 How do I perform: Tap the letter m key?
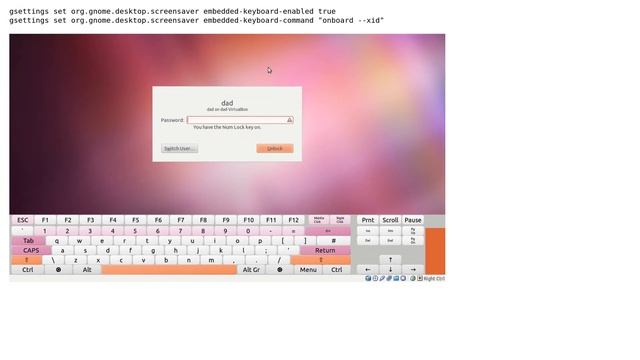coord(211,260)
